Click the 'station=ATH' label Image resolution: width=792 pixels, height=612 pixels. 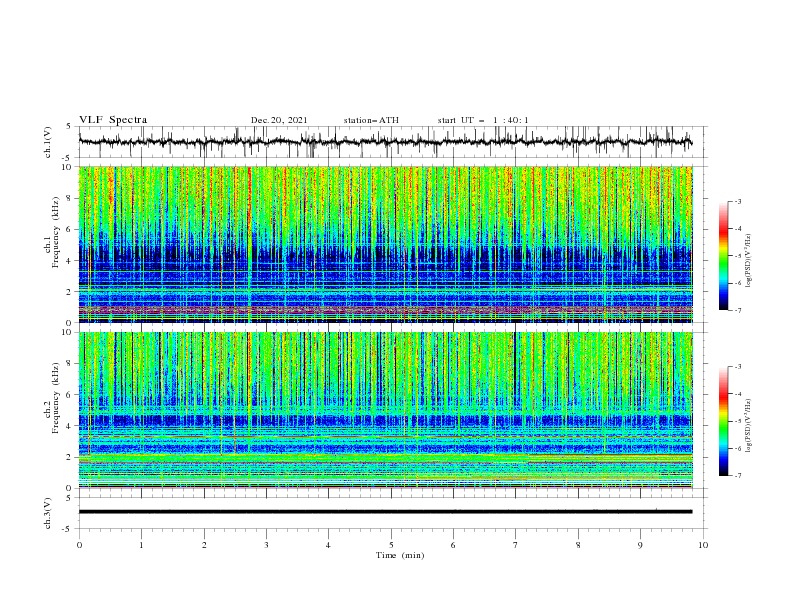click(371, 120)
